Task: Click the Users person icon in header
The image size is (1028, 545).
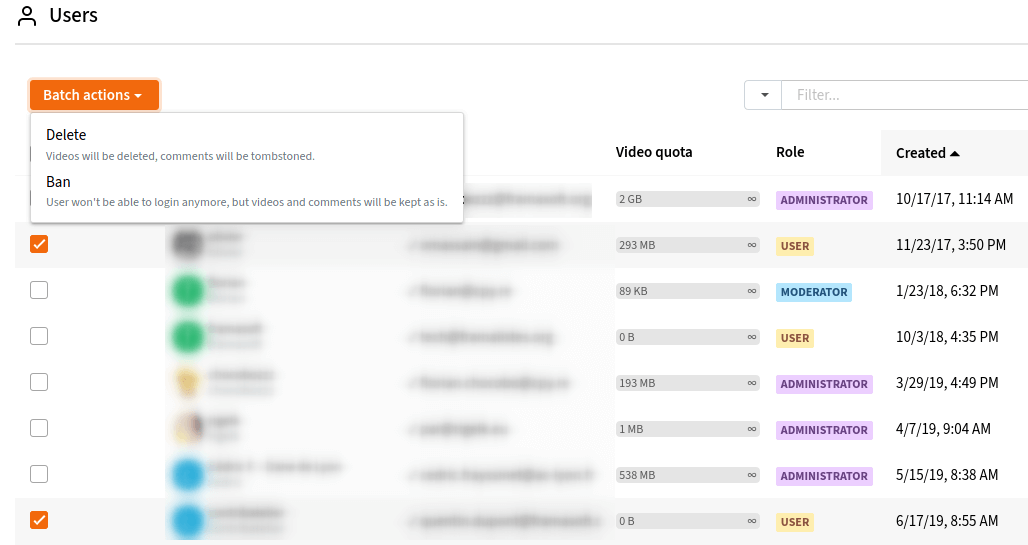Action: pos(27,17)
